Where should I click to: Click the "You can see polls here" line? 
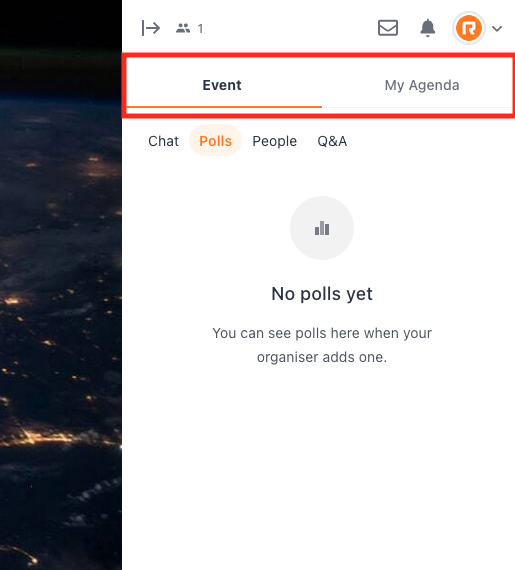pyautogui.click(x=322, y=333)
